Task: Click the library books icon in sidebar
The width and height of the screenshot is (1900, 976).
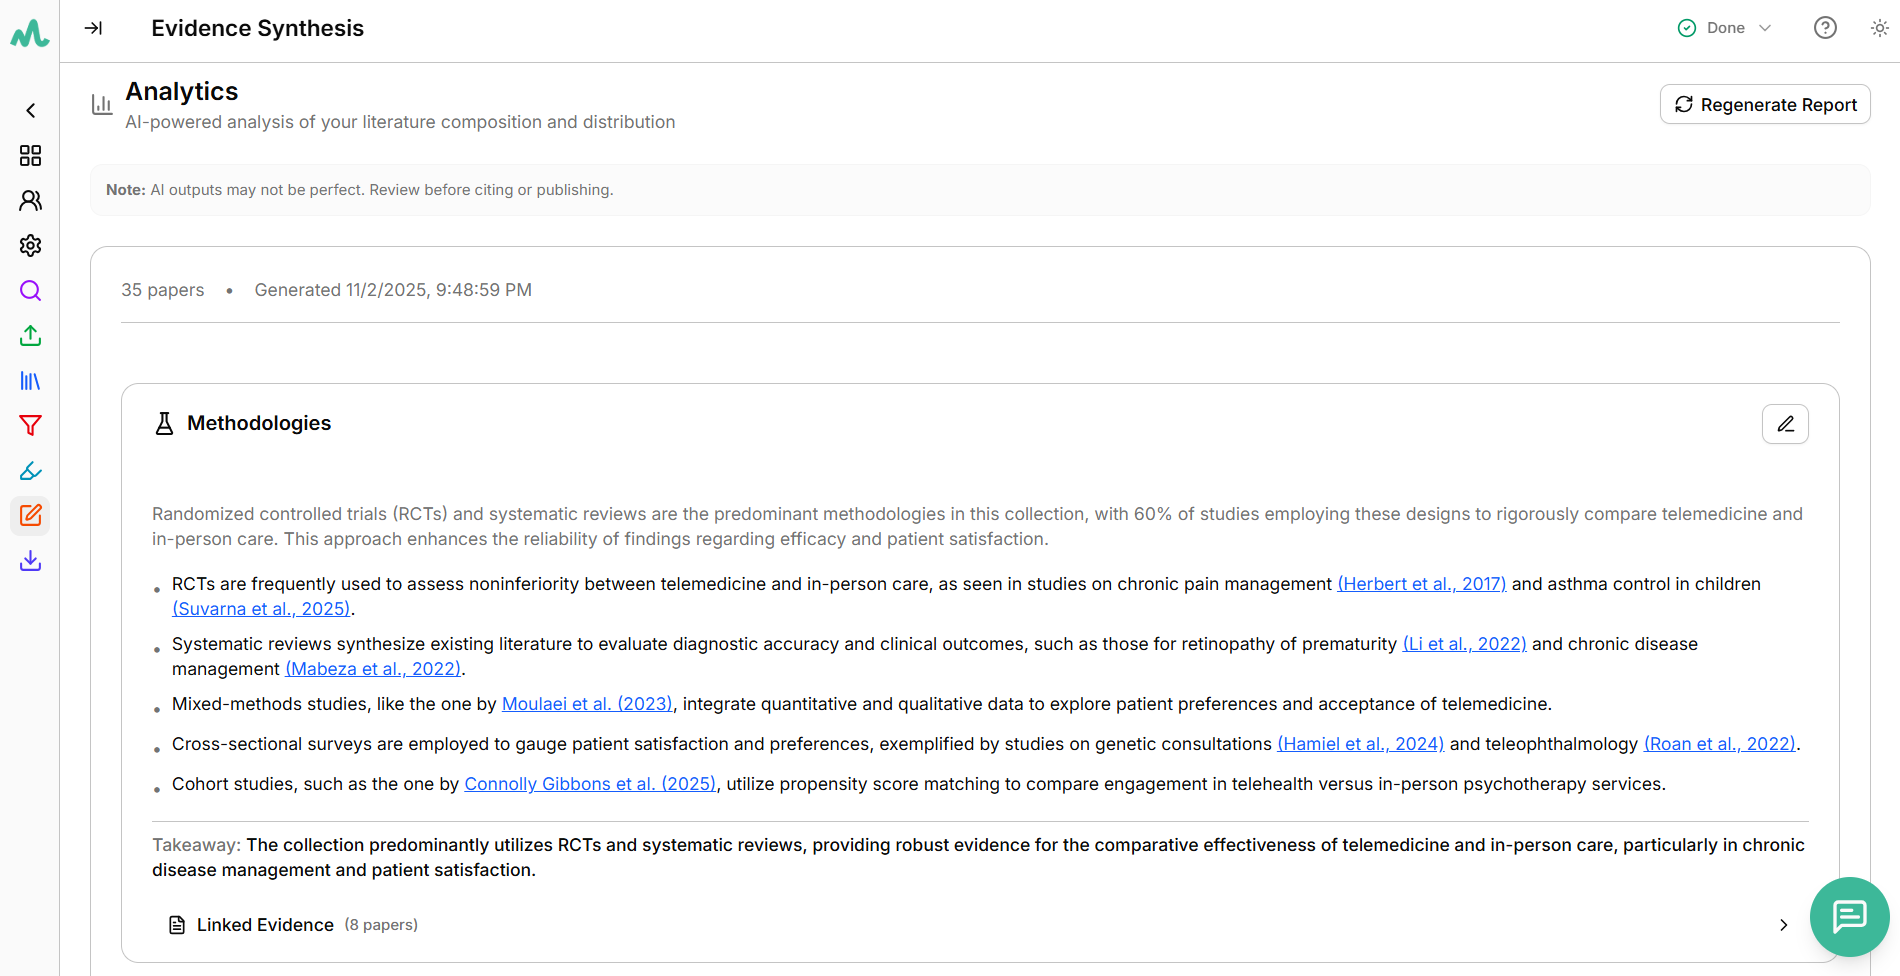Action: pos(30,381)
